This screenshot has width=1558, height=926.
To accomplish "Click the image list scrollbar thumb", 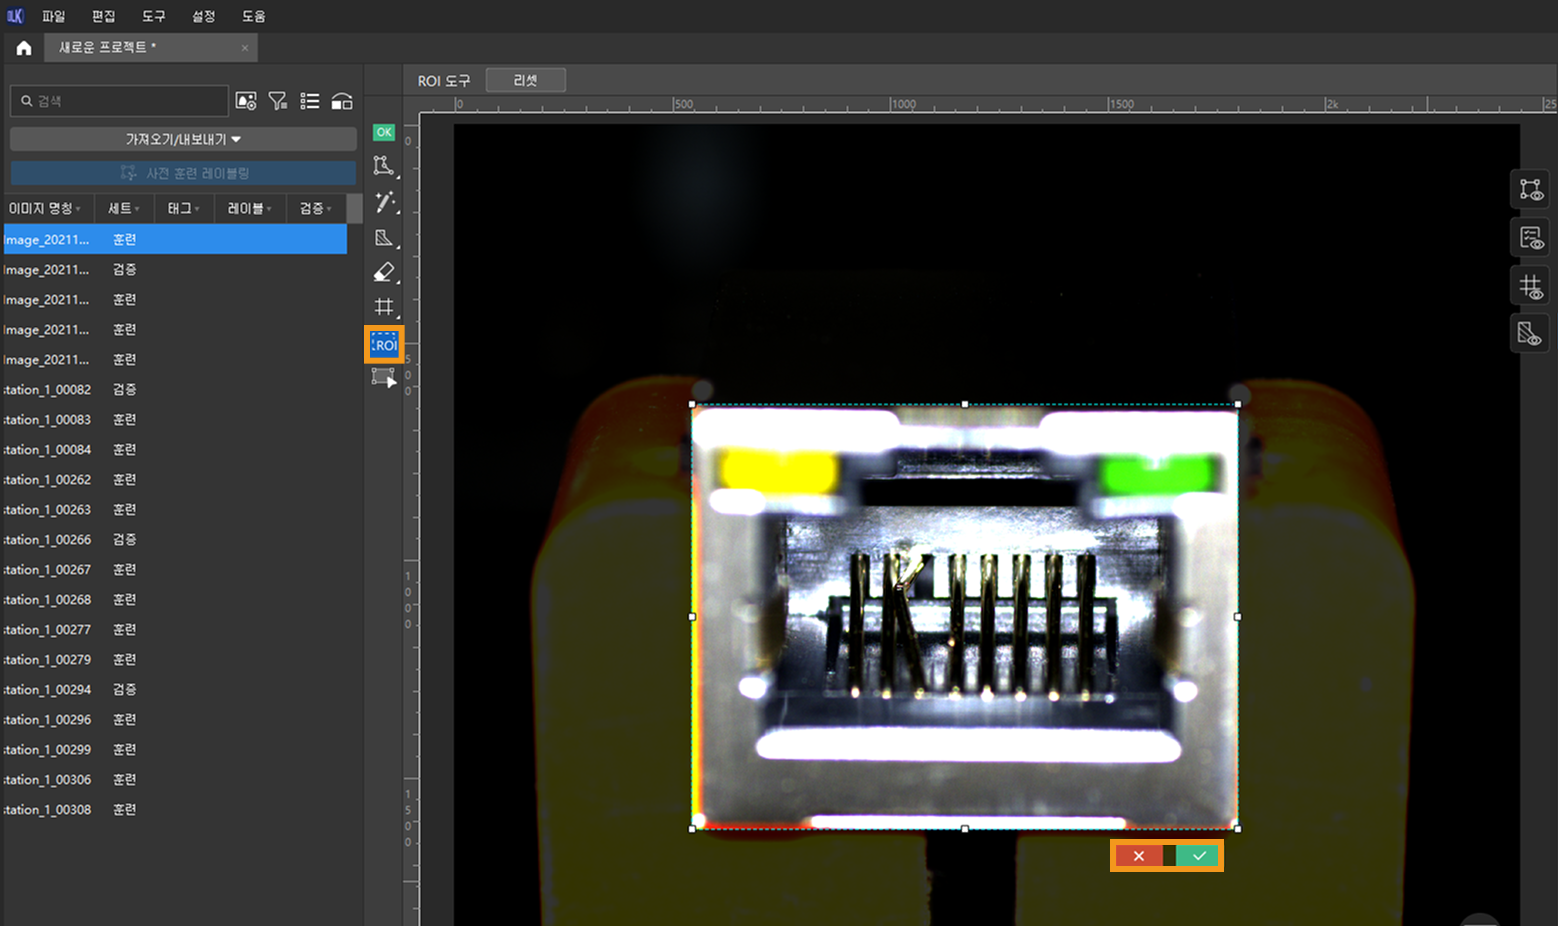I will tap(354, 208).
